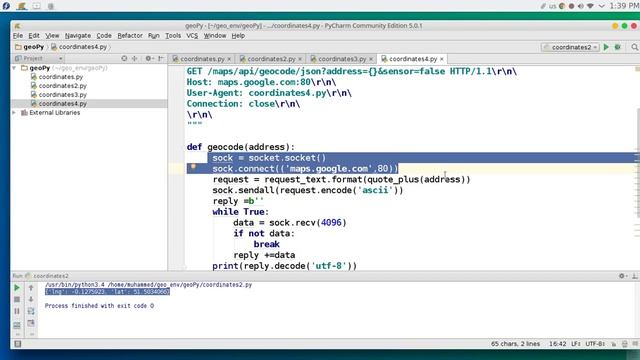Close the coordinates4.py editor tab
This screenshot has width=640, height=360.
442,59
